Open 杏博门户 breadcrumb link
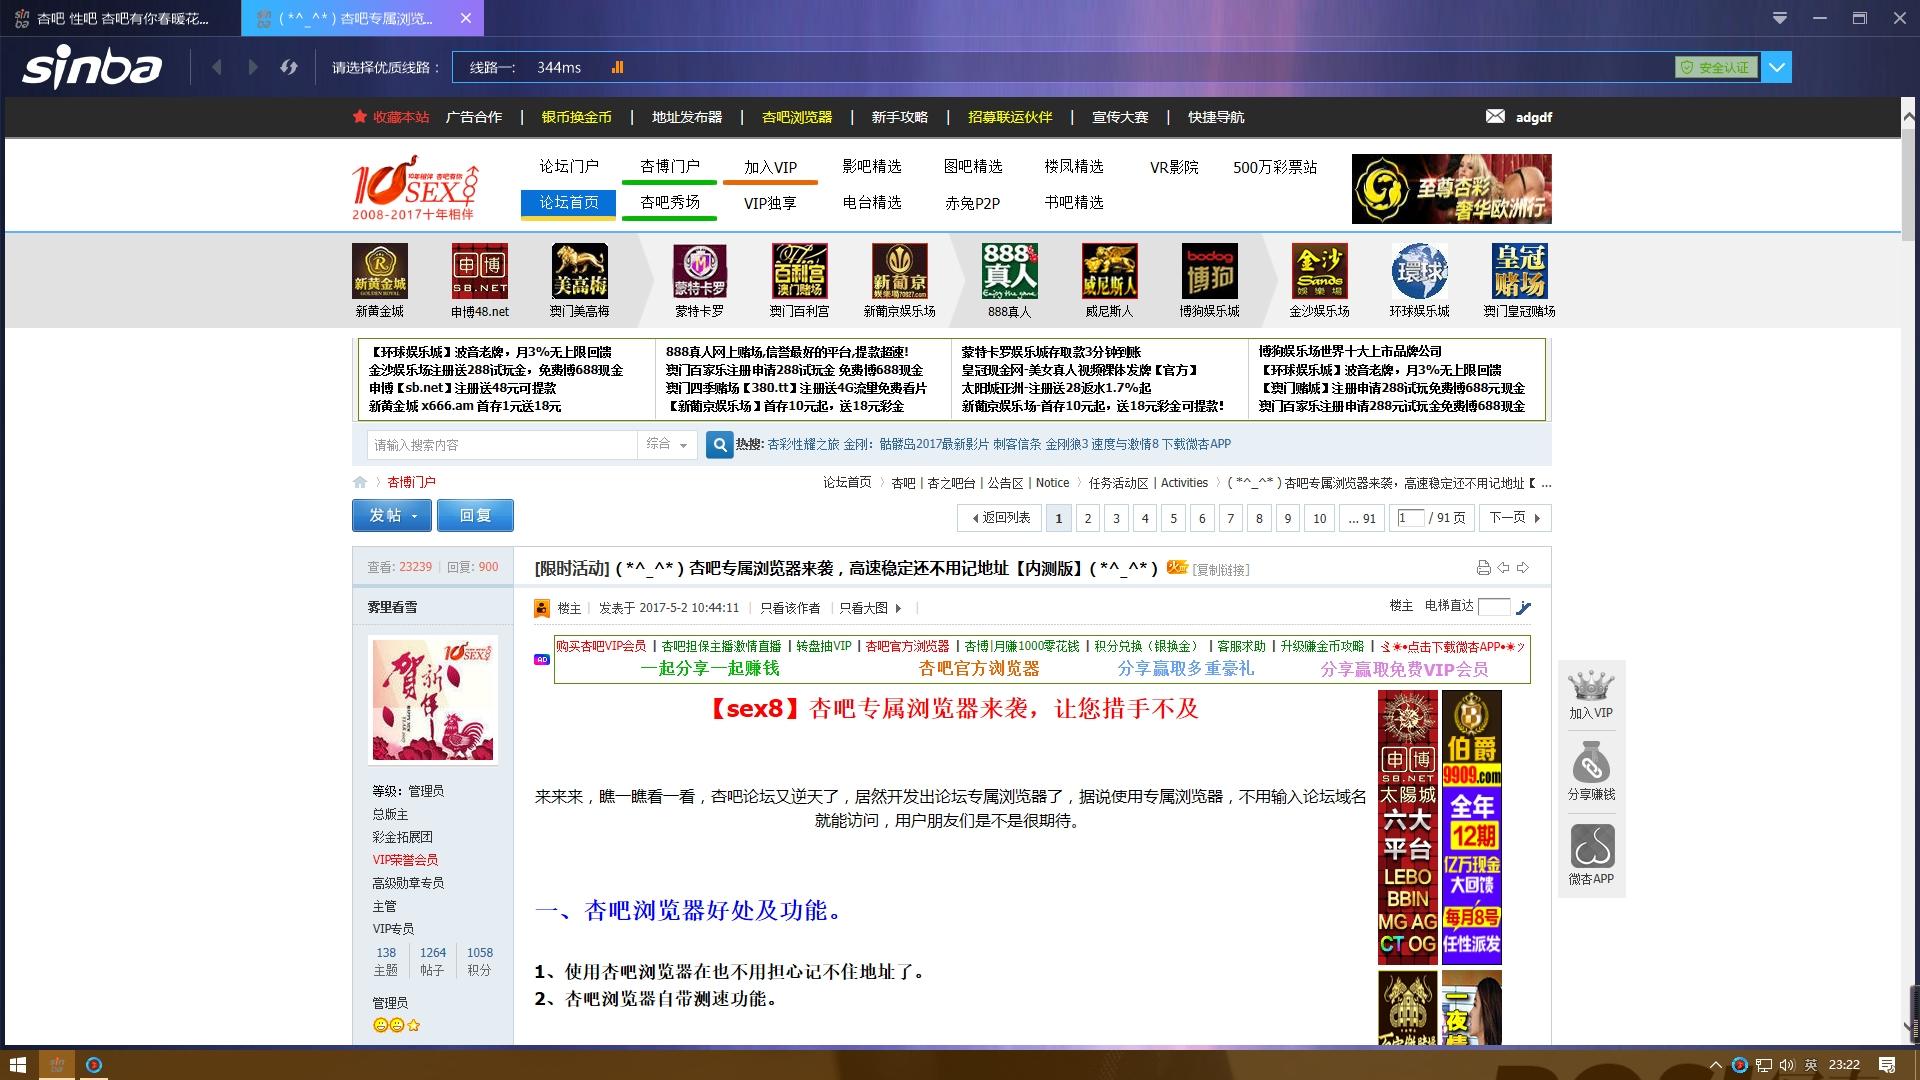 pos(411,482)
